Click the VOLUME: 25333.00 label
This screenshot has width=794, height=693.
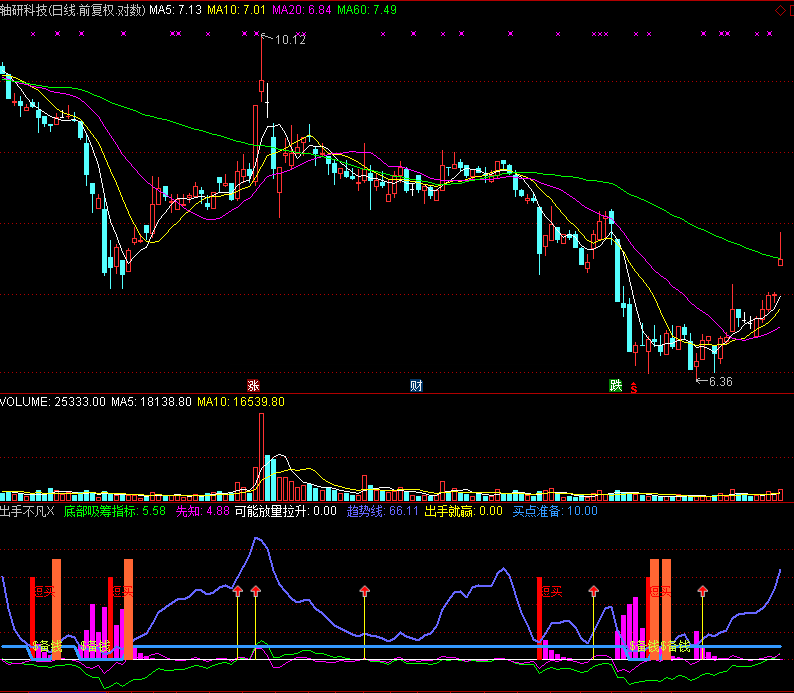pos(53,402)
